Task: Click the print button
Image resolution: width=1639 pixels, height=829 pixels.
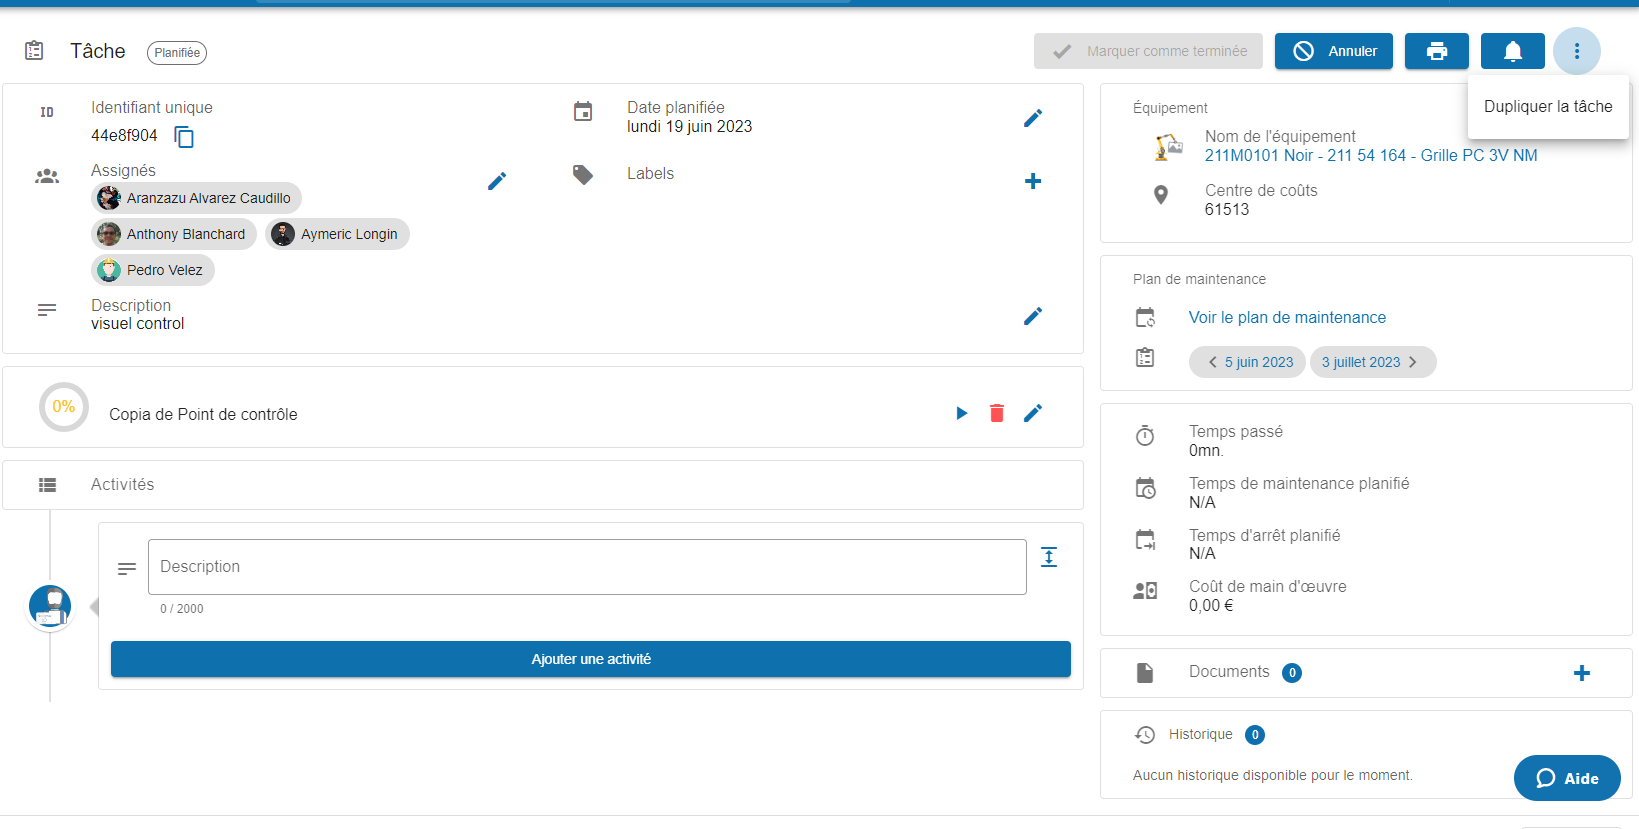Action: tap(1436, 51)
